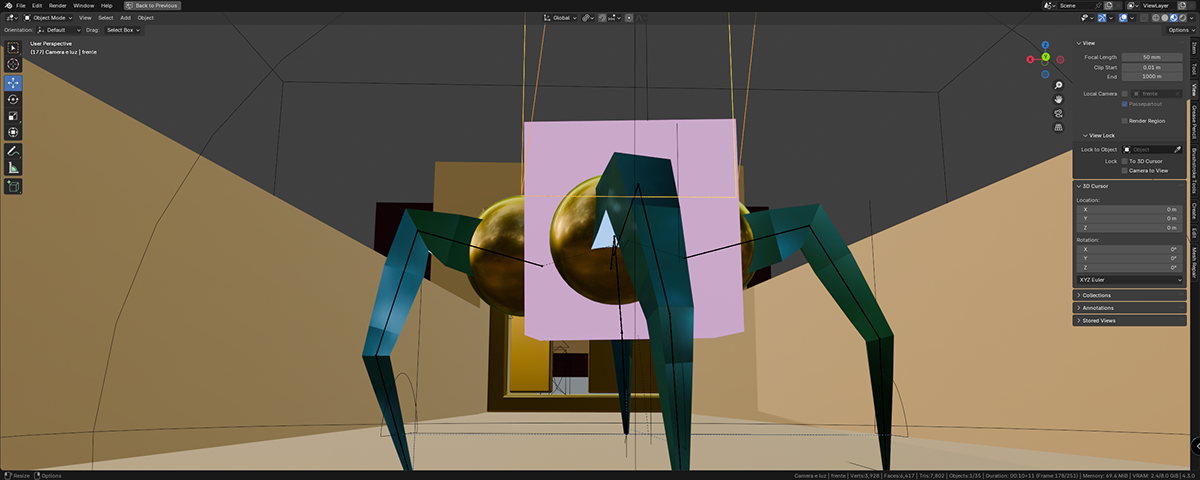The width and height of the screenshot is (1200, 480).
Task: Pick the Measure tool
Action: pyautogui.click(x=14, y=167)
